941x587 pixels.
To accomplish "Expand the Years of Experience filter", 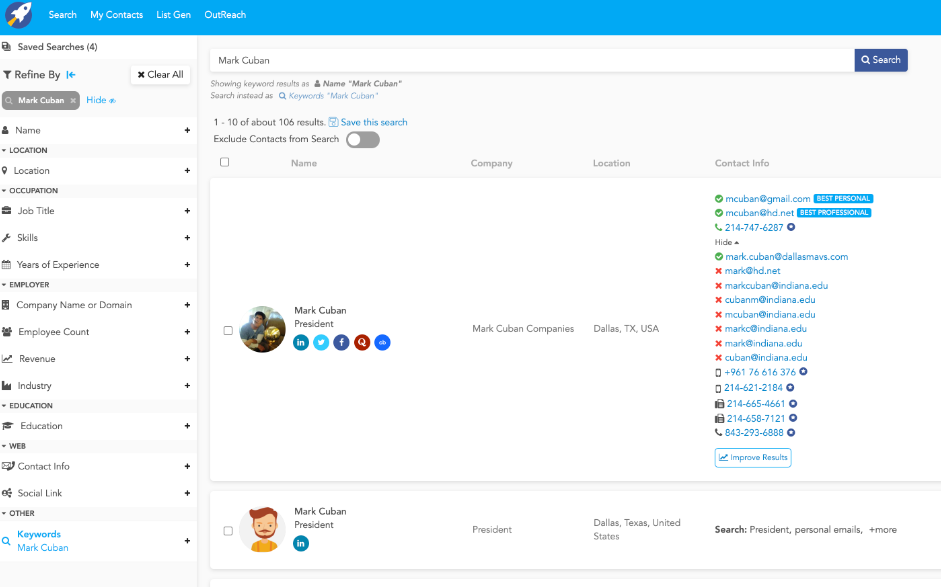I will (x=187, y=265).
